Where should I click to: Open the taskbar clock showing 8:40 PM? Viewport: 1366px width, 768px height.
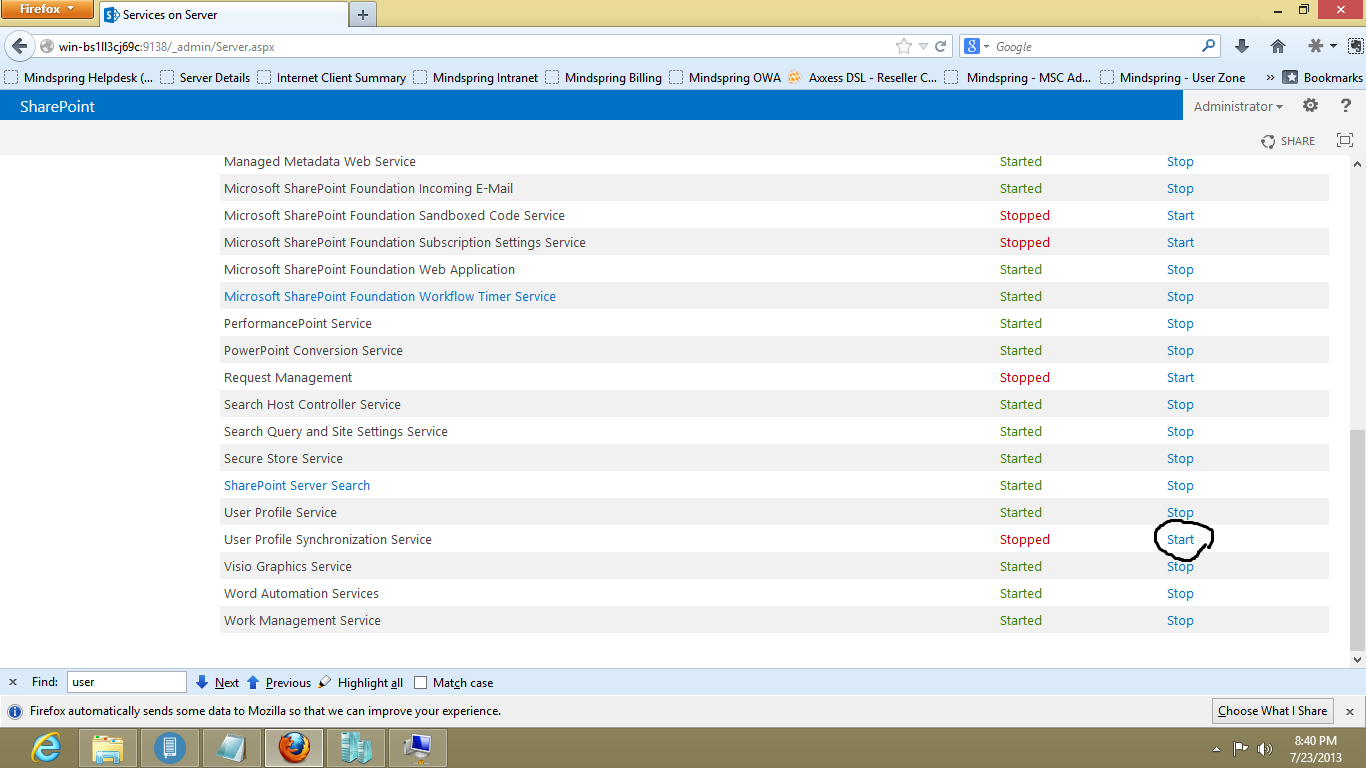click(1315, 748)
